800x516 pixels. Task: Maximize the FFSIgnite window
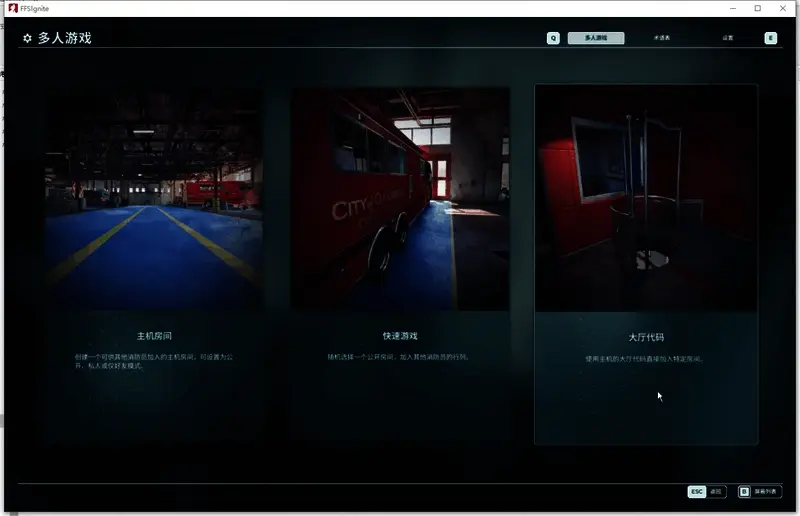pyautogui.click(x=757, y=8)
